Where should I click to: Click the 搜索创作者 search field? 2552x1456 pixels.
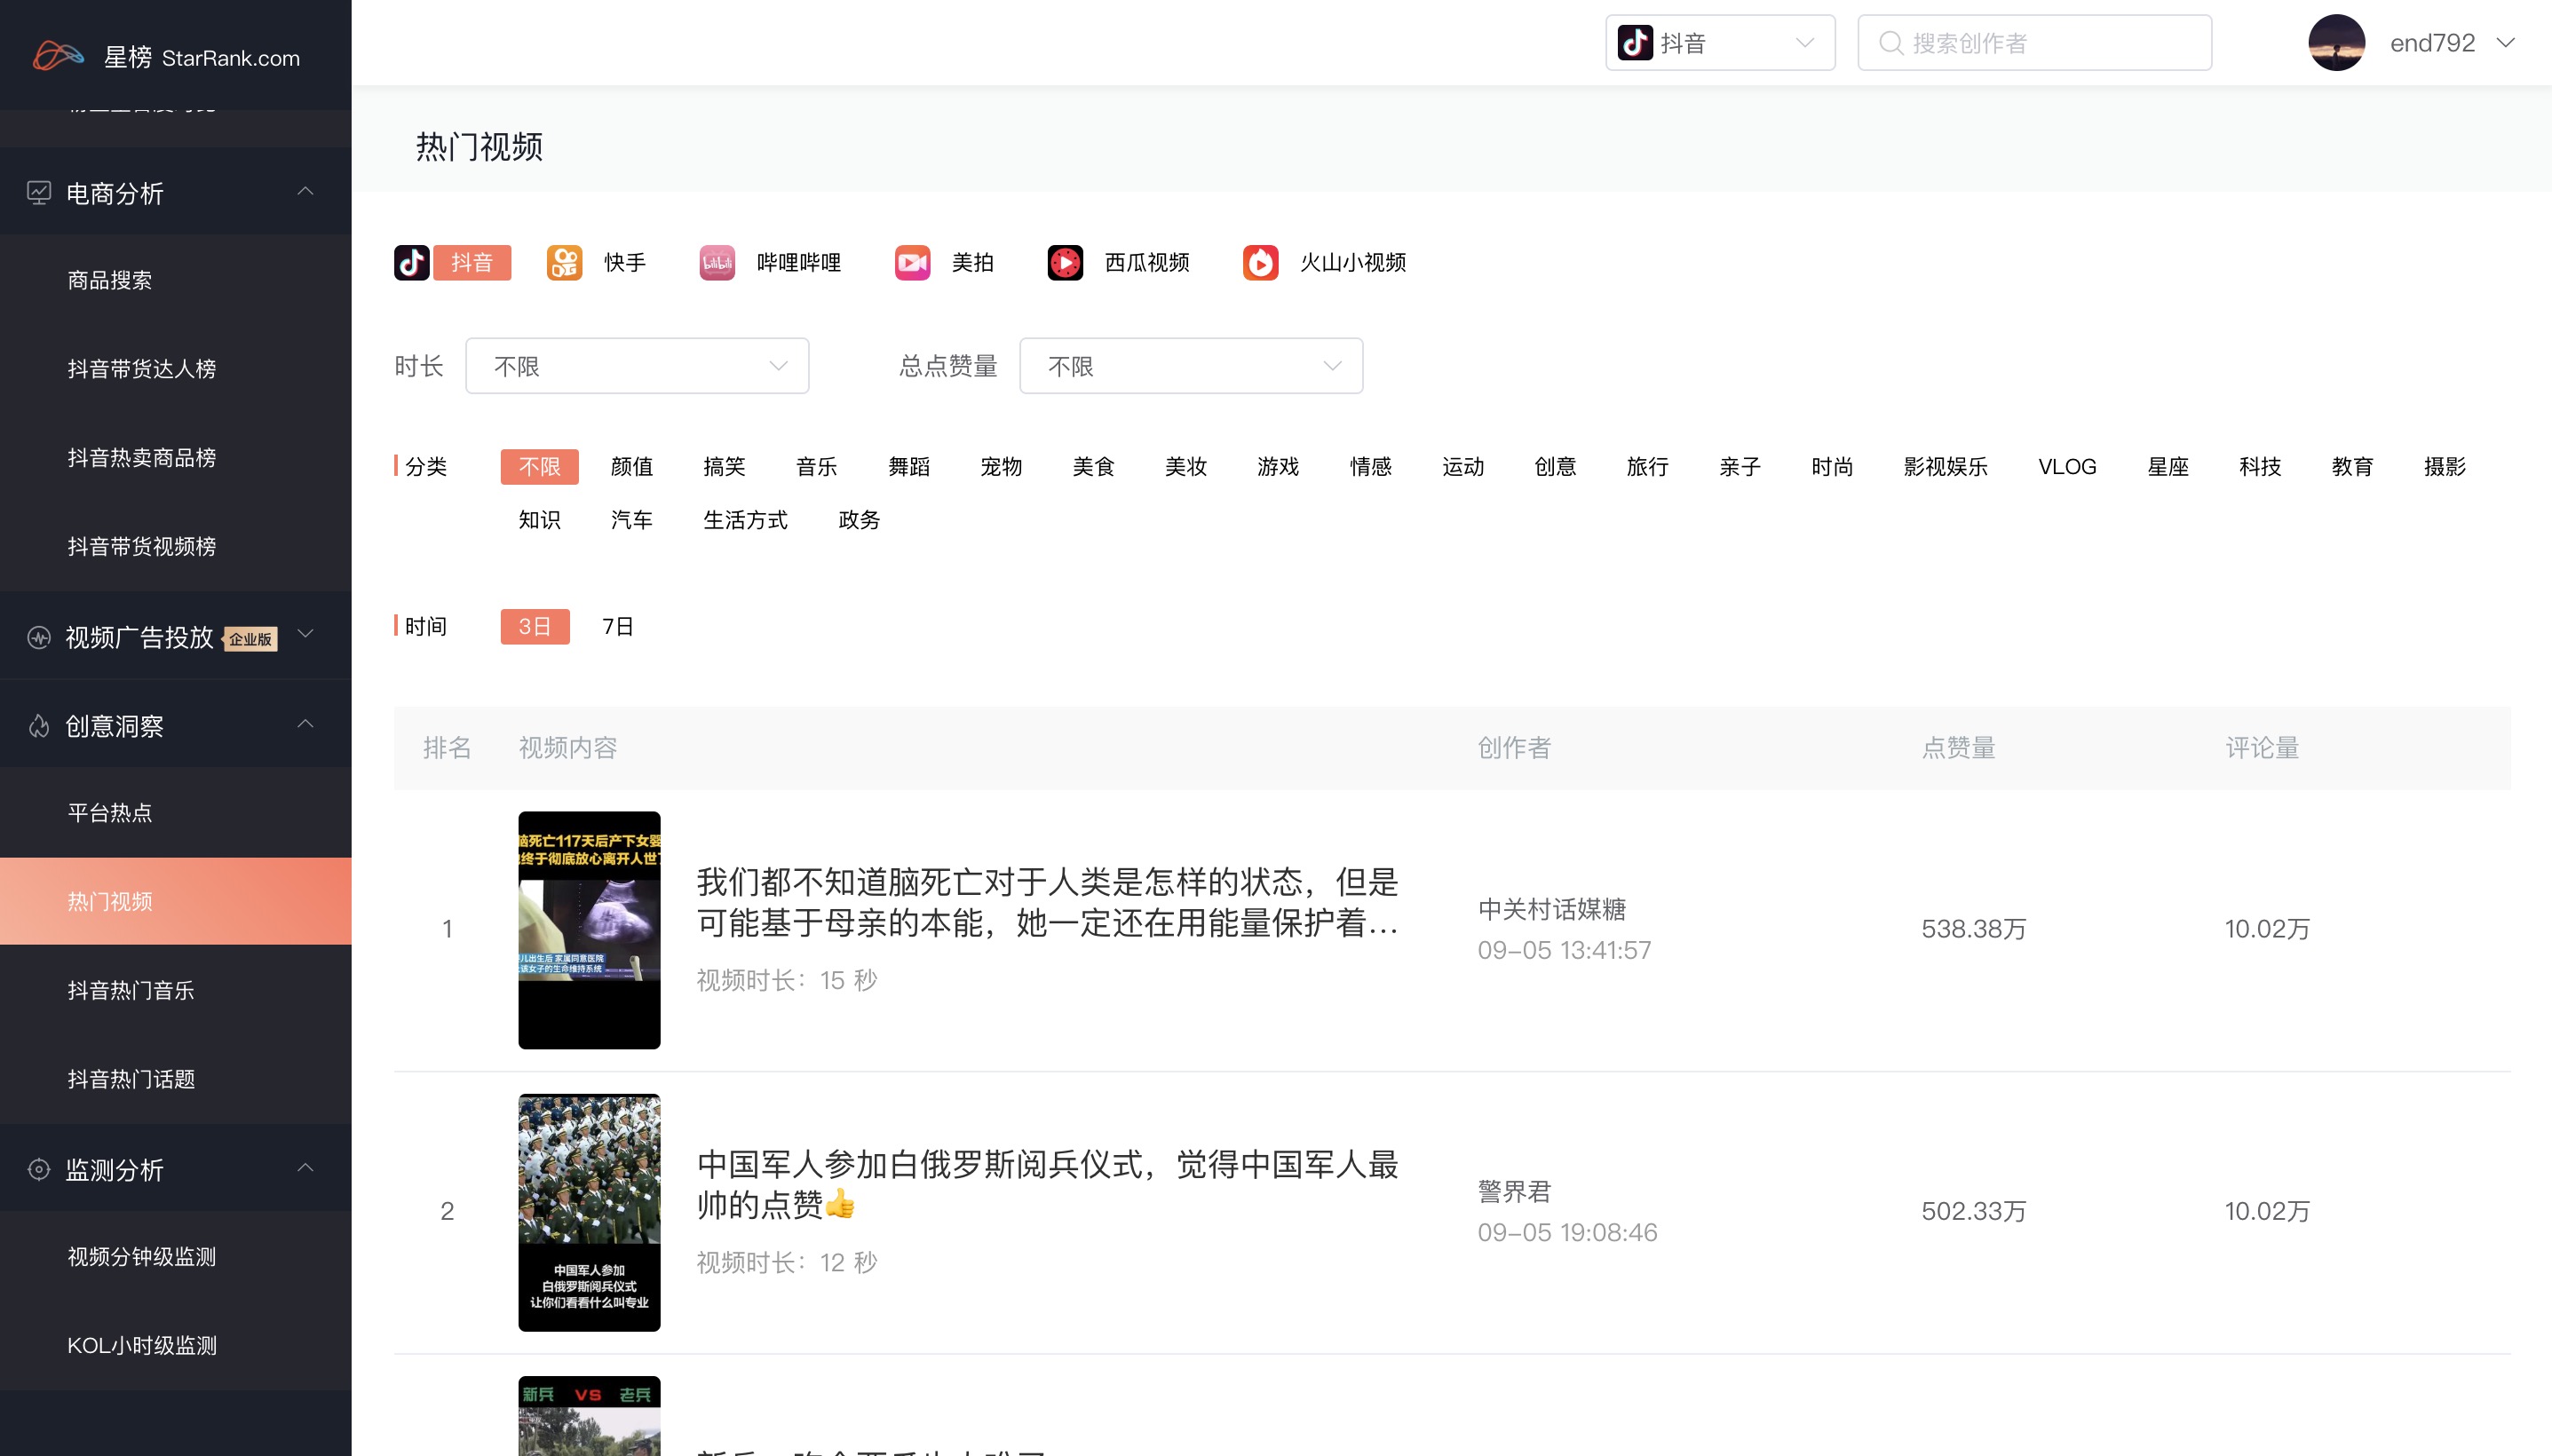click(2034, 43)
